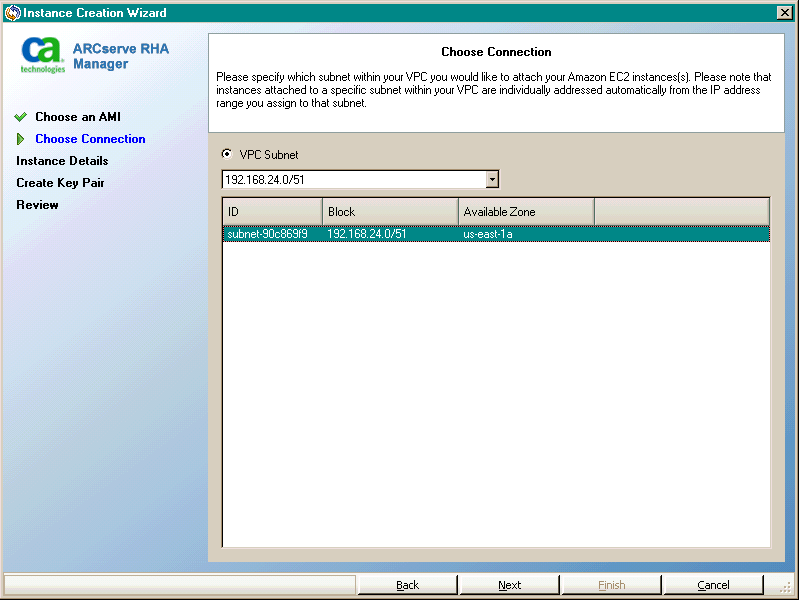Select the VPC Subnet radio button
The width and height of the screenshot is (799, 600).
tap(227, 154)
